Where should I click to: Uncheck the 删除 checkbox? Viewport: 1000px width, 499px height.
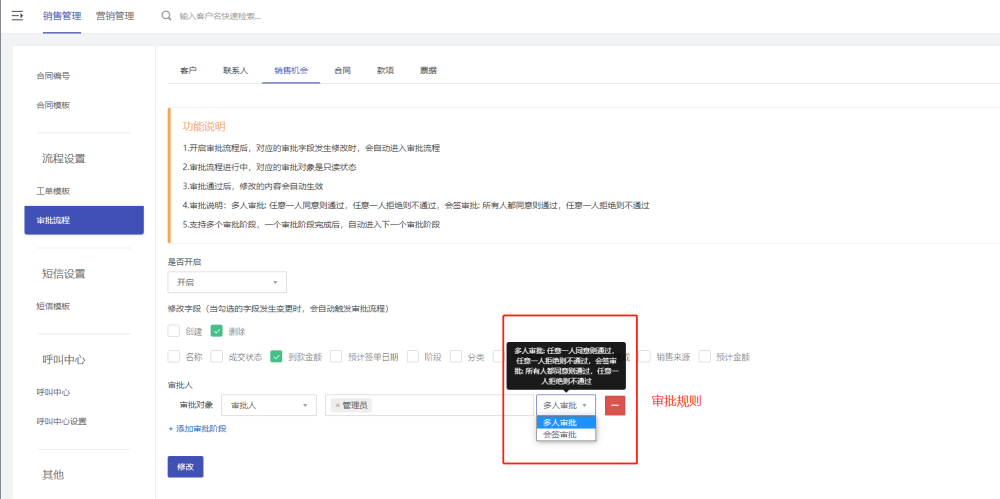pos(216,331)
